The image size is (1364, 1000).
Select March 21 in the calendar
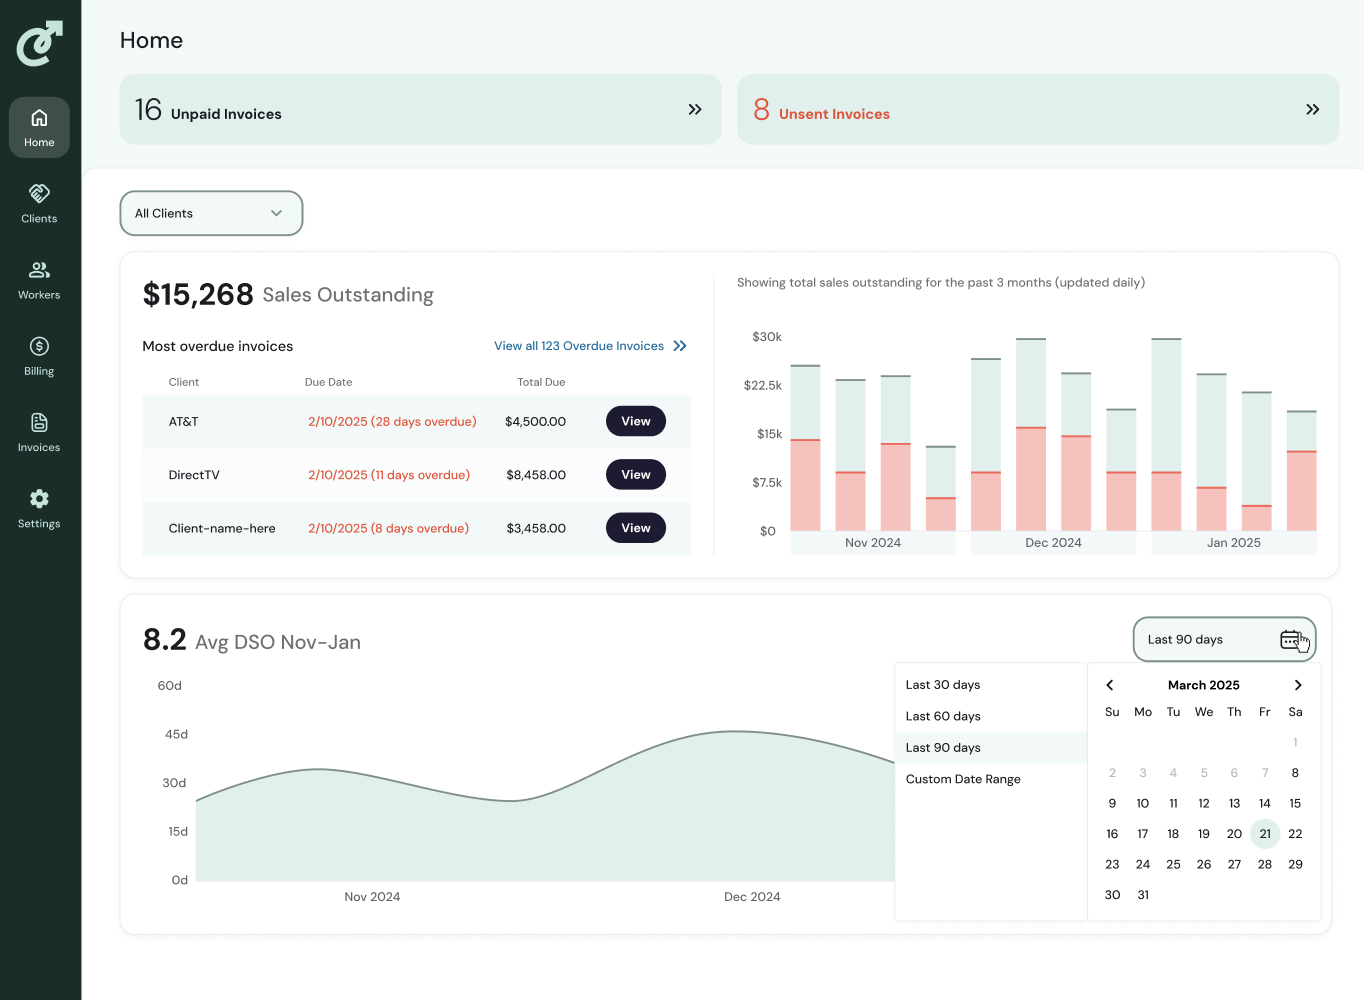(1265, 833)
